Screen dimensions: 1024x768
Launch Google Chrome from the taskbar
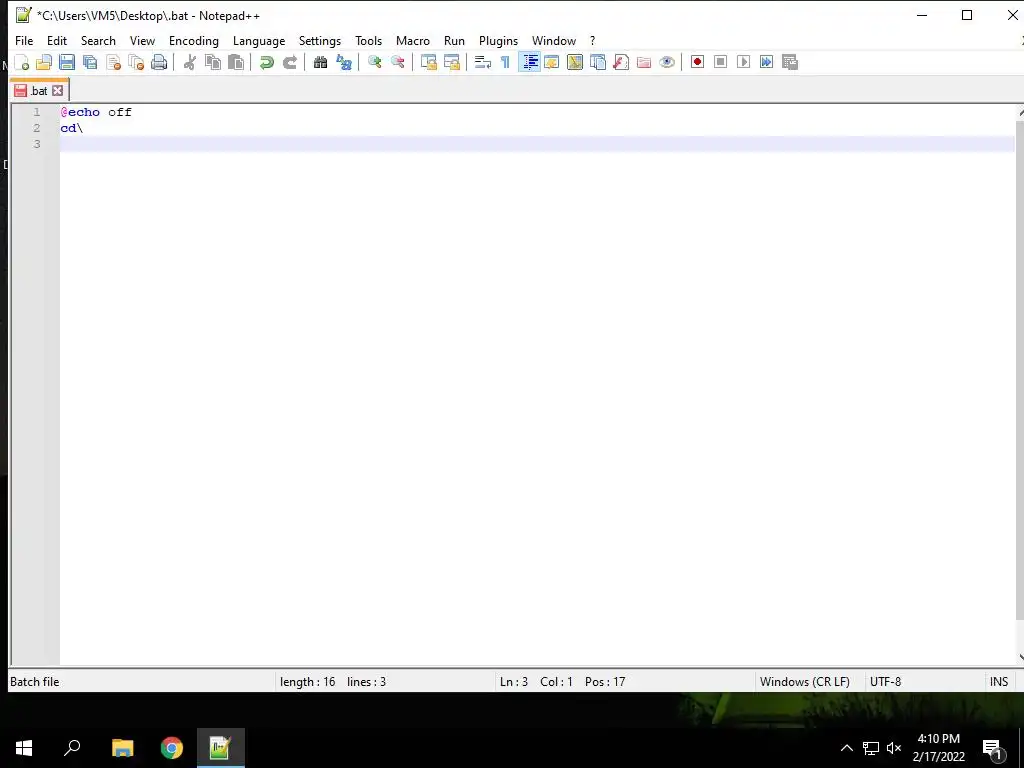click(172, 748)
